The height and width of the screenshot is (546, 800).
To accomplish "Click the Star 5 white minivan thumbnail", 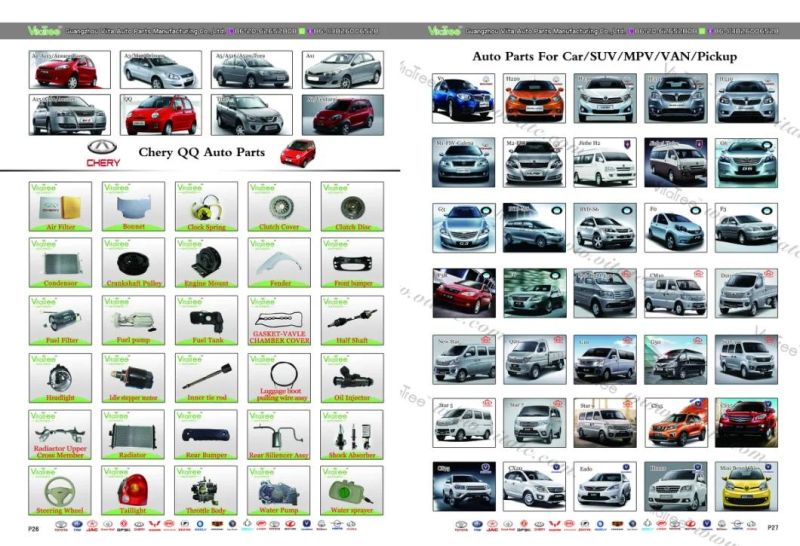I will point(463,423).
